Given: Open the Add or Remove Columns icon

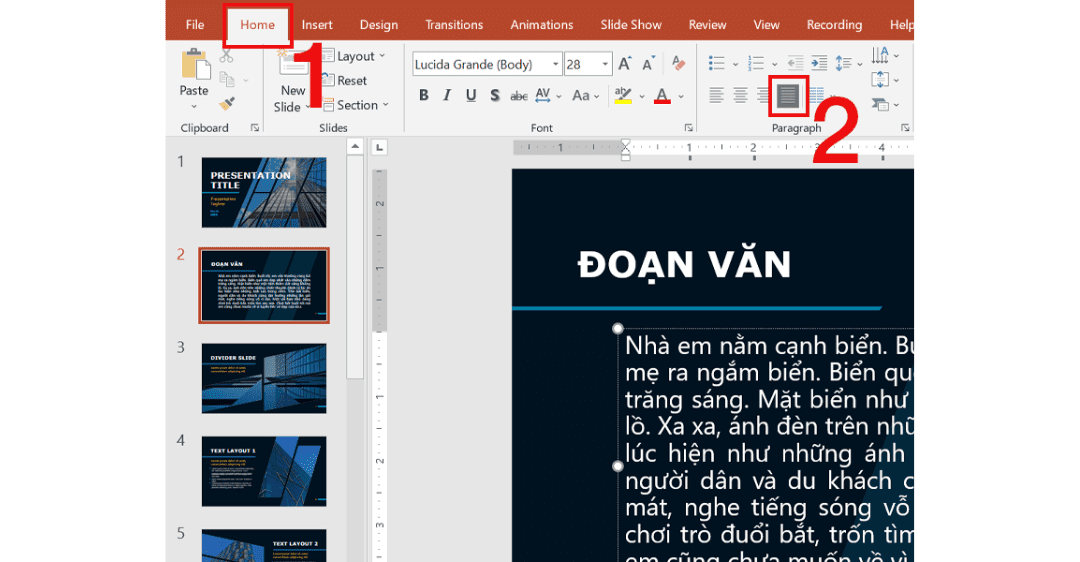Looking at the screenshot, I should 817,95.
